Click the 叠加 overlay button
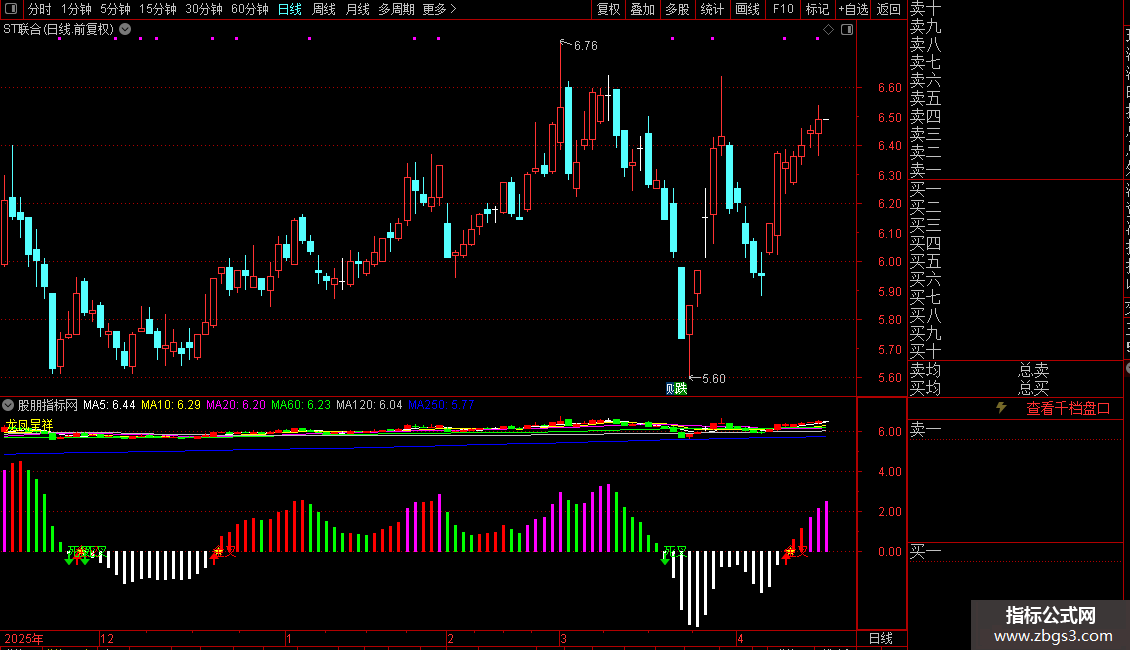 [x=643, y=9]
